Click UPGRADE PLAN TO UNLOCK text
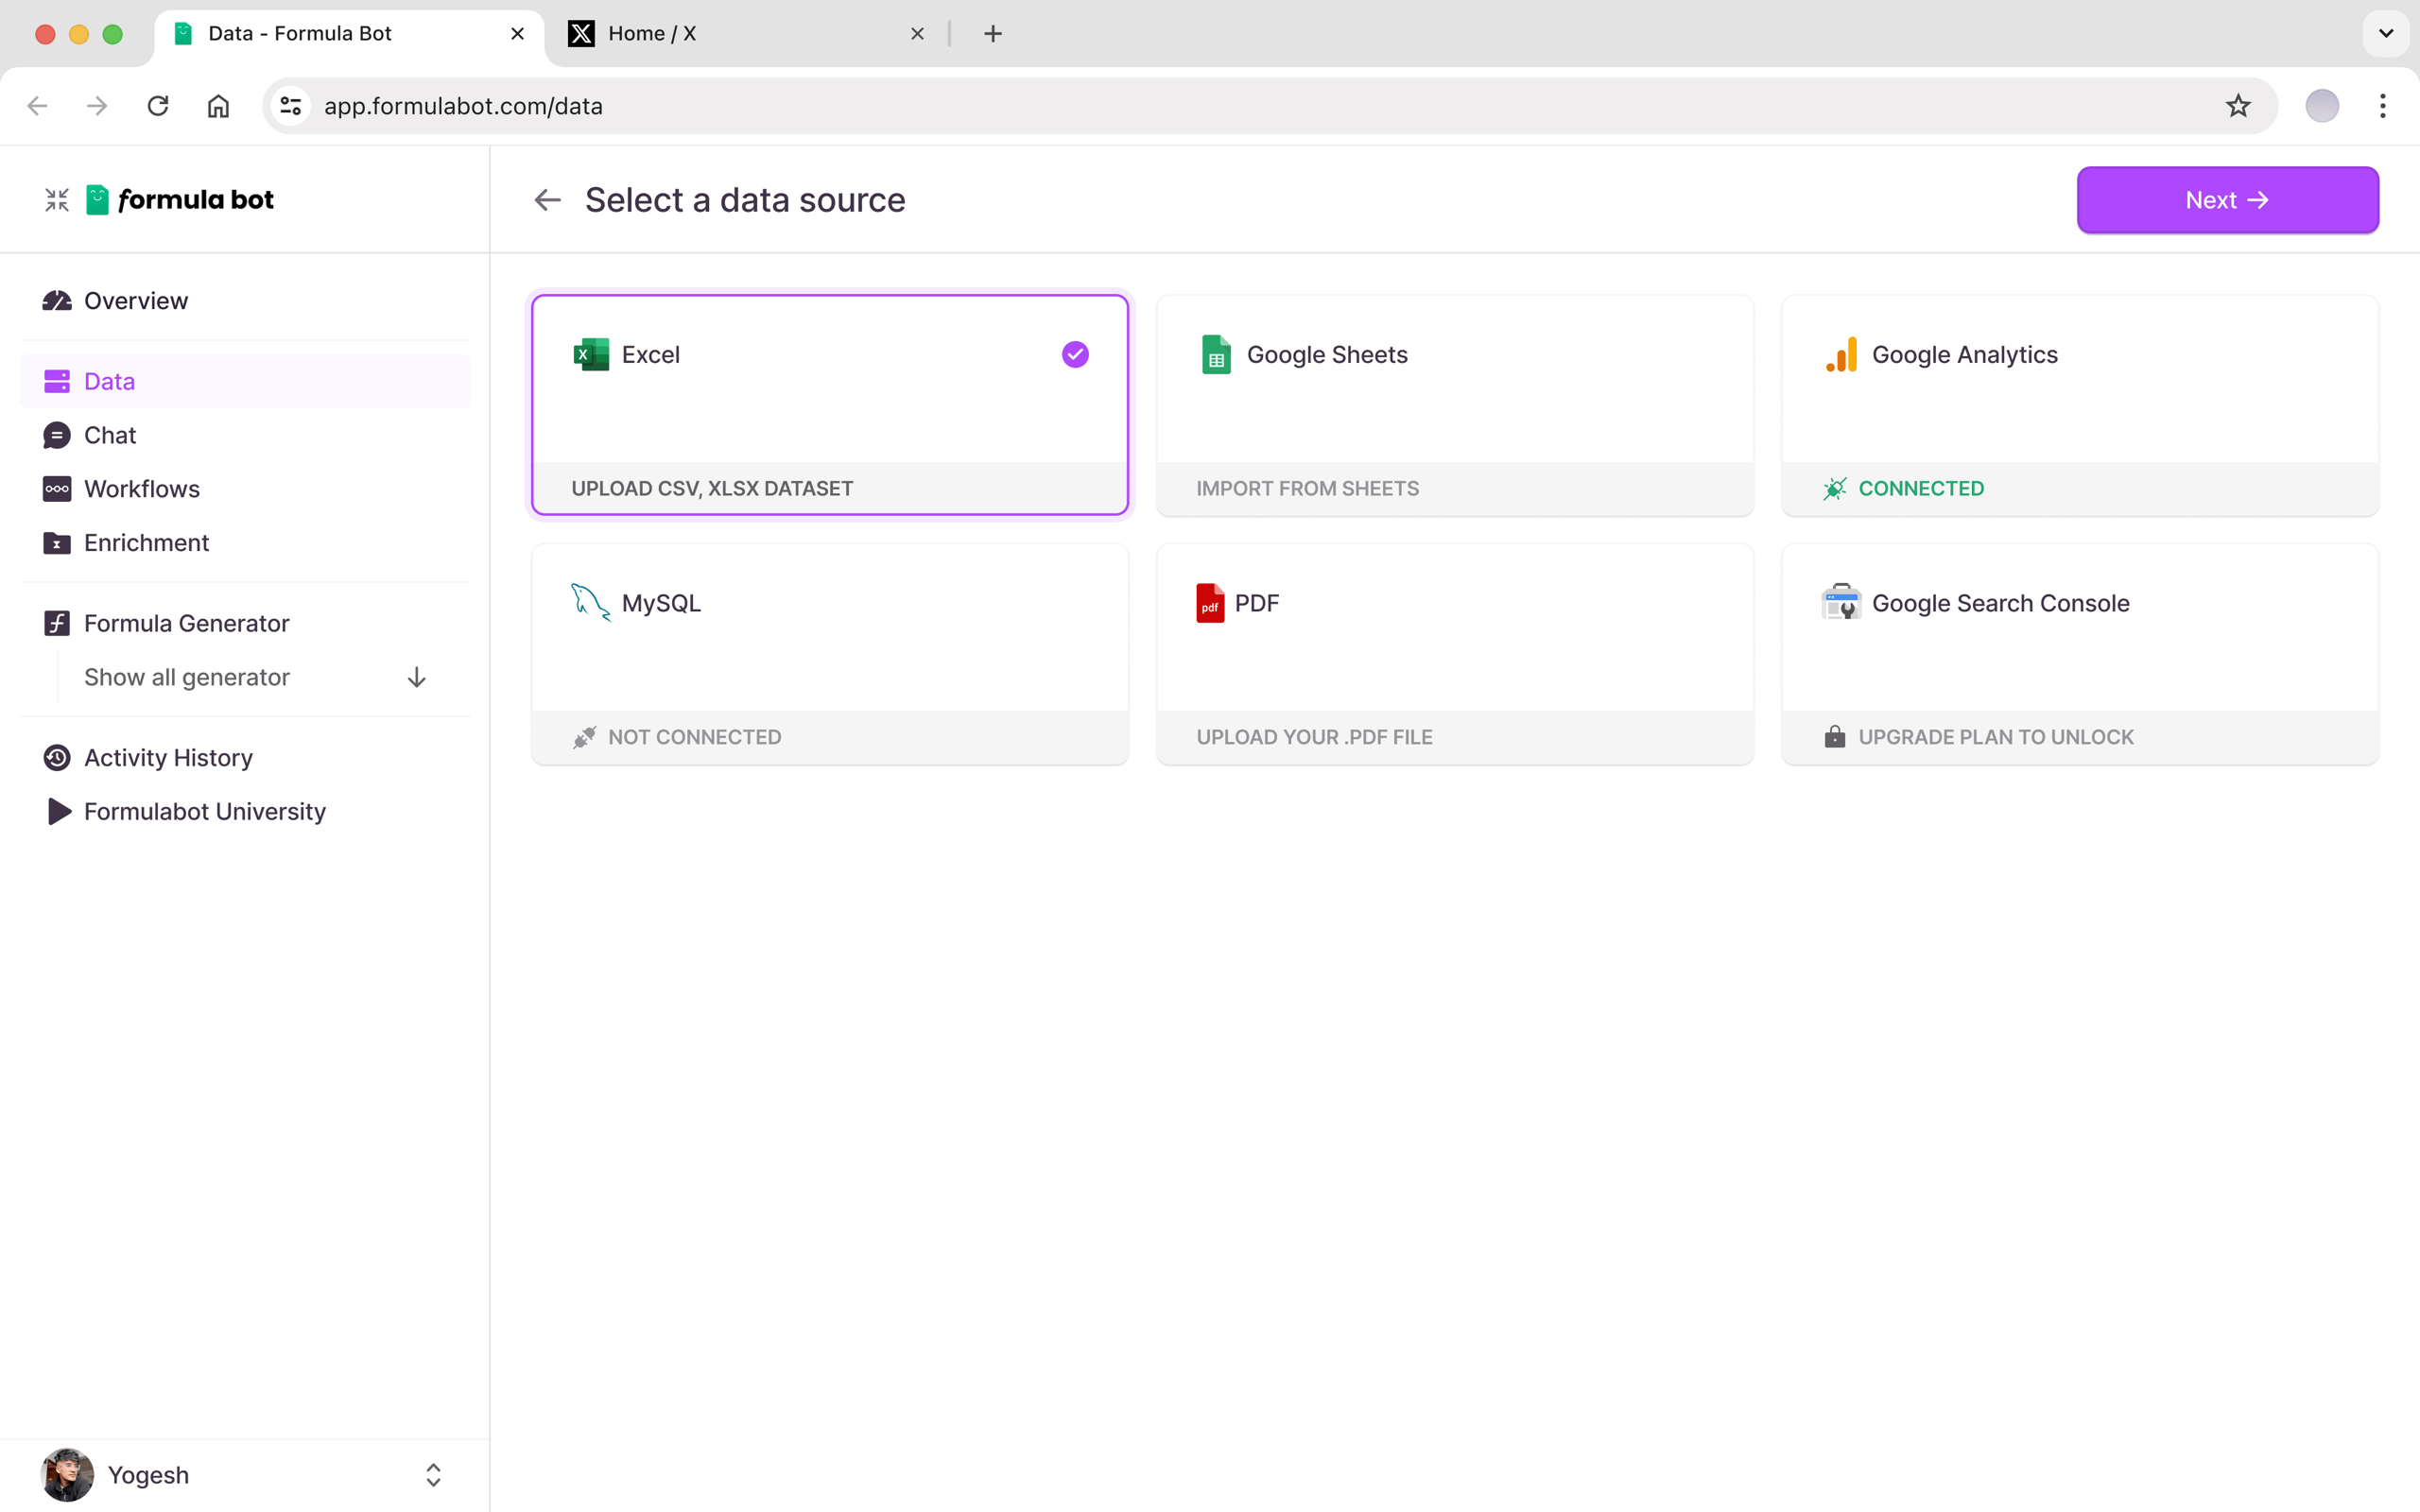This screenshot has height=1512, width=2420. (1996, 737)
